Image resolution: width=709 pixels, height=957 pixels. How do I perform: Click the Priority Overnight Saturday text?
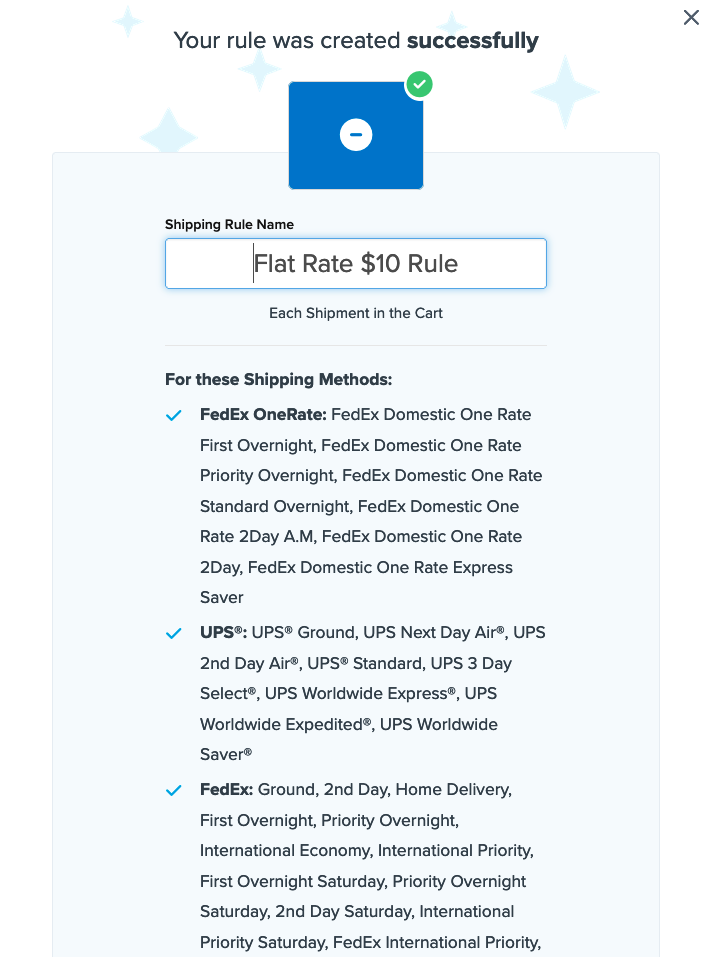[460, 882]
